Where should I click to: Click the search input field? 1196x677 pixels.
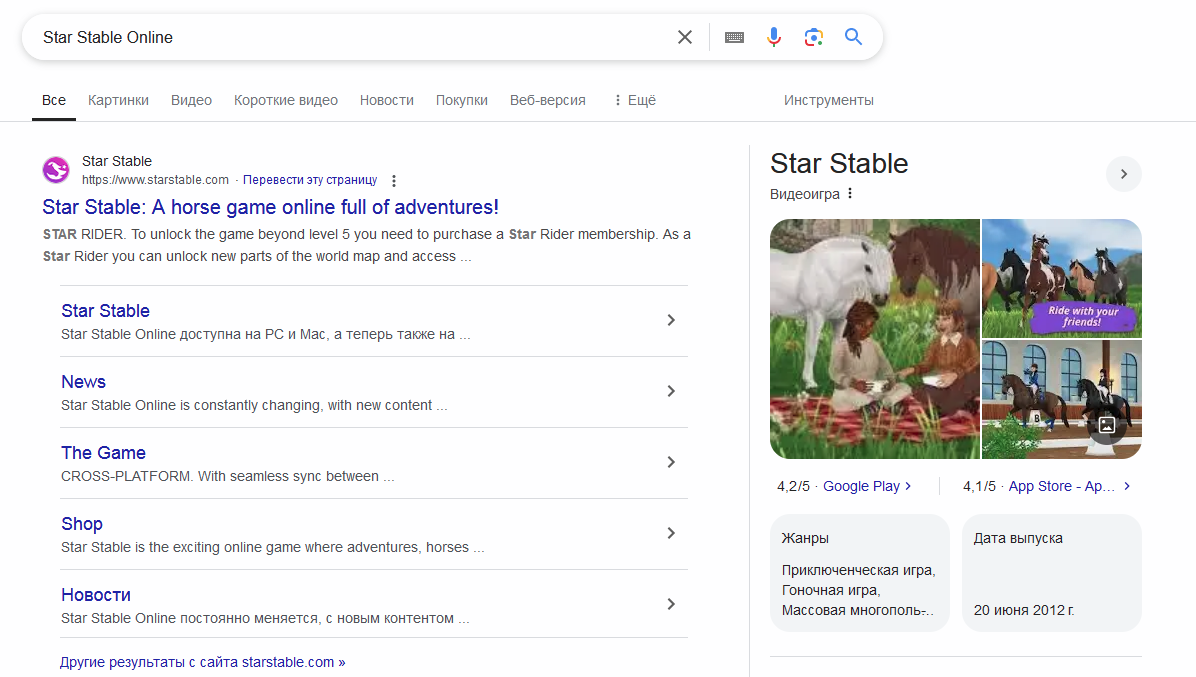(x=350, y=37)
